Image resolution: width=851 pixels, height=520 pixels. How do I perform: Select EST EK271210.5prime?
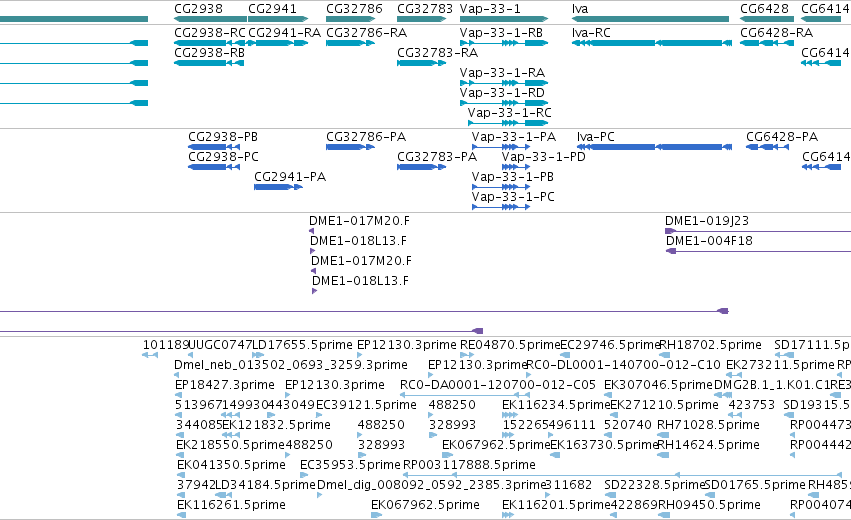[x=664, y=405]
